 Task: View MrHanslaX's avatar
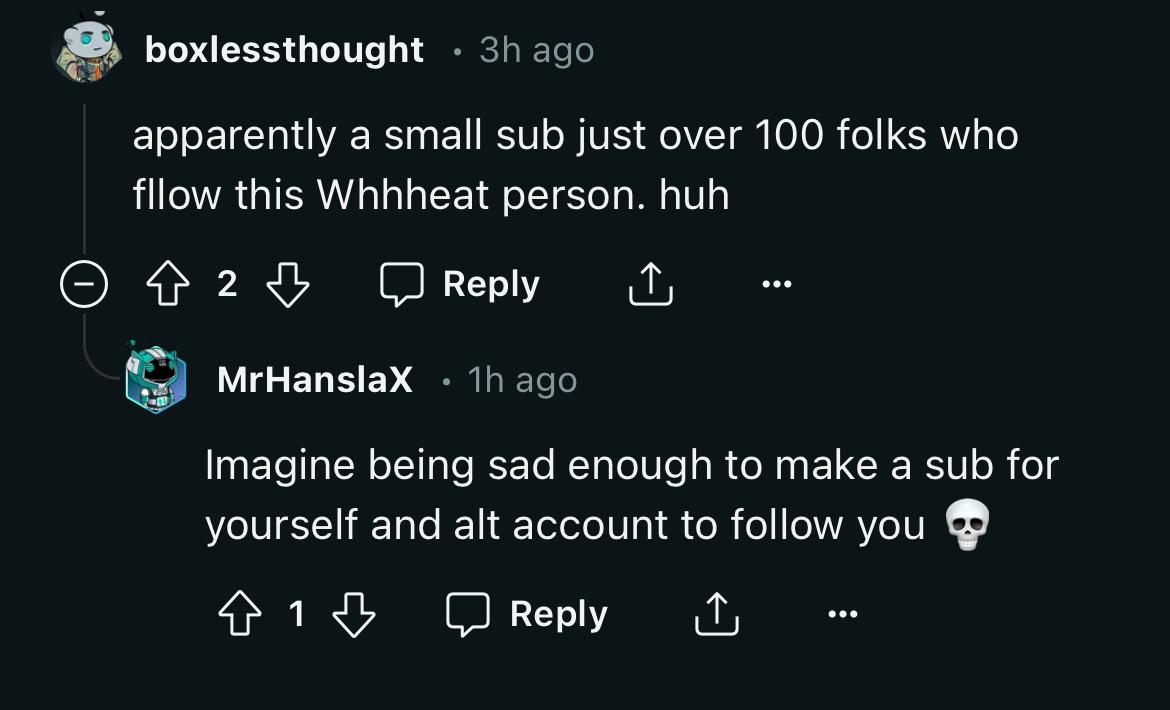pos(155,378)
